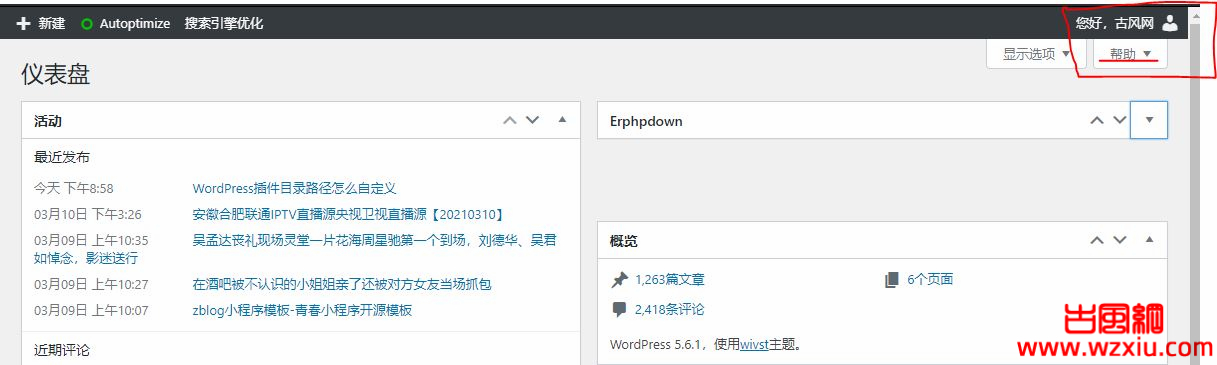Open the 显示选项 dropdown
Screen dimensions: 1217x365
point(1036,54)
